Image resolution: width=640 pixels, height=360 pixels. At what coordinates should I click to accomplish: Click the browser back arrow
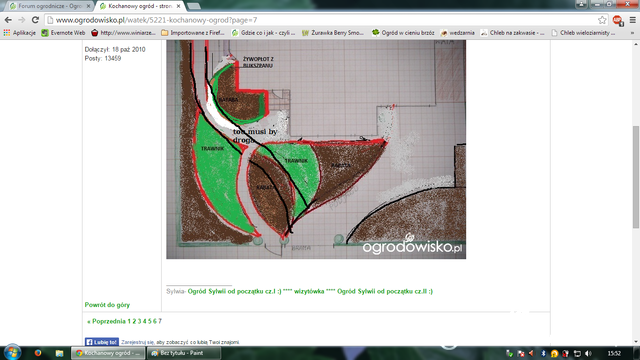[8, 20]
